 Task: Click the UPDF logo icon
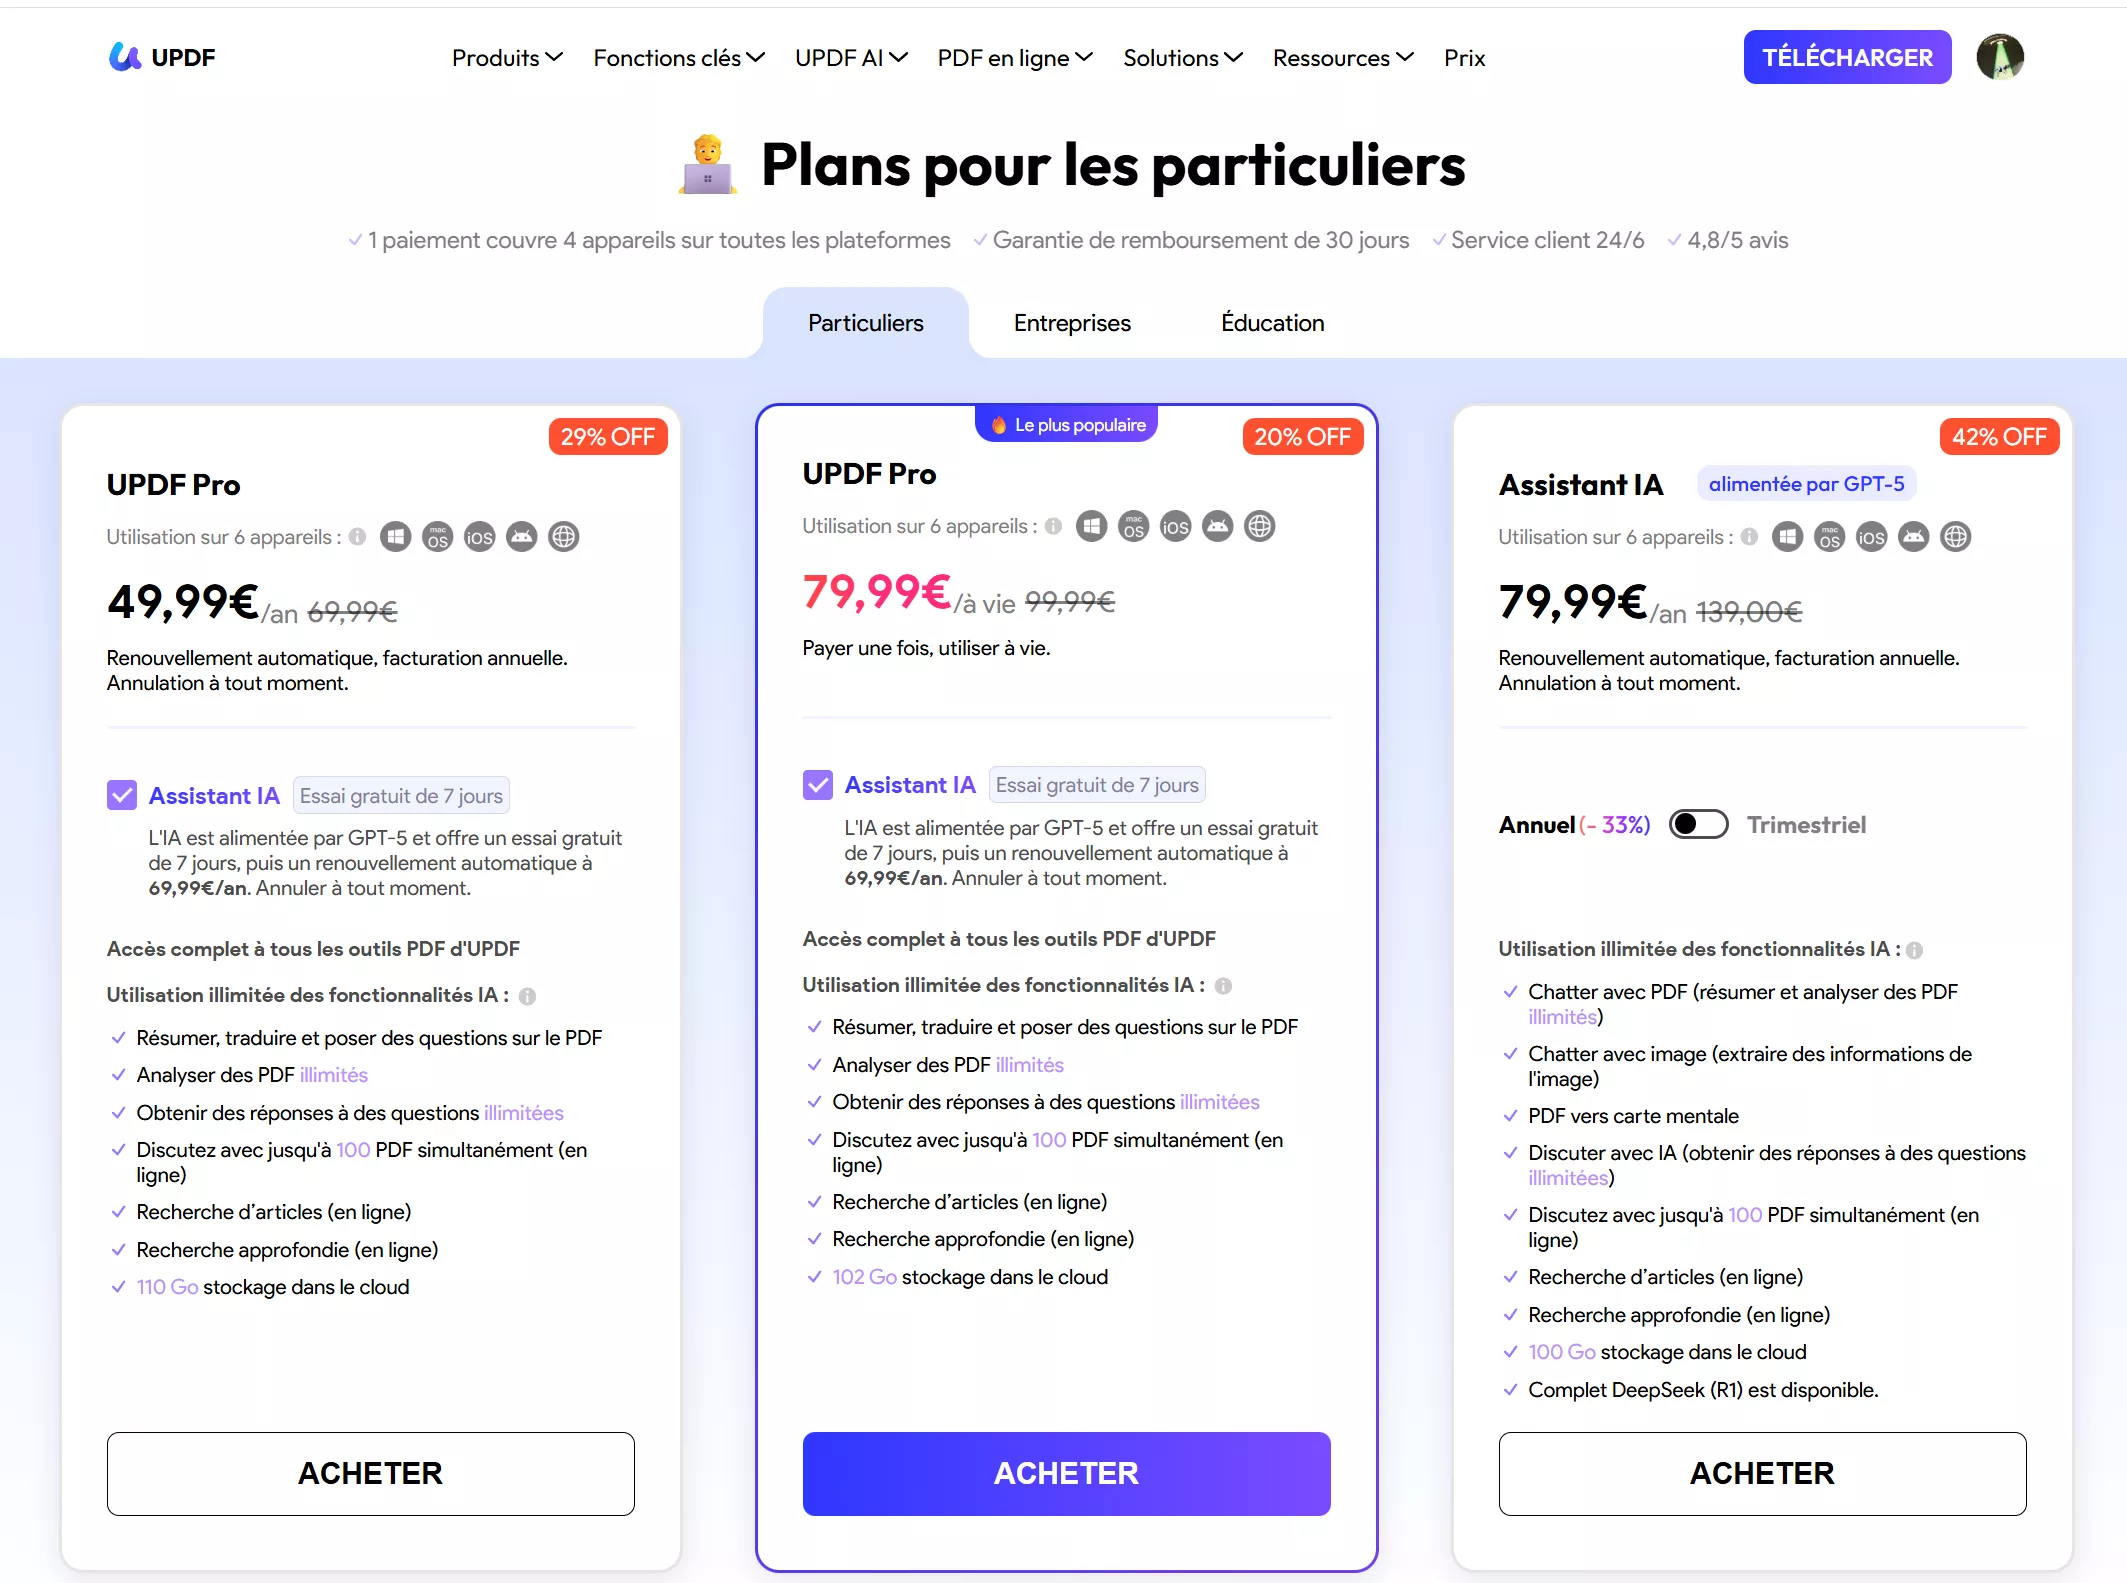coord(125,57)
